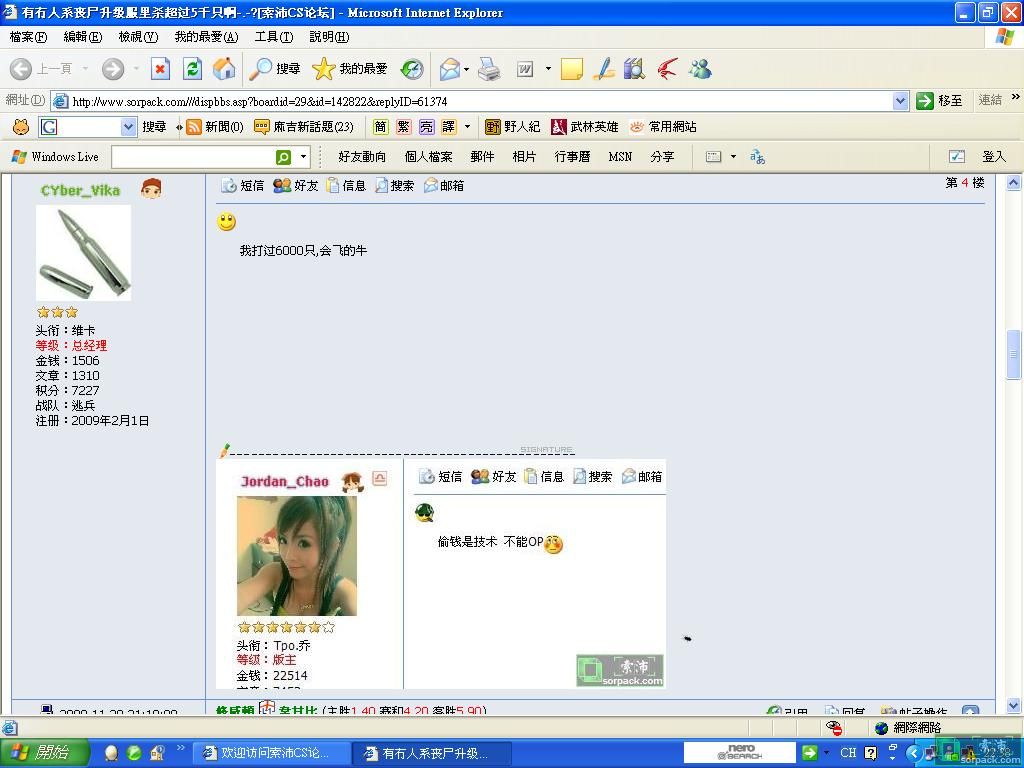The height and width of the screenshot is (768, 1024).
Task: Open the search engine selector dropdown
Action: (x=128, y=127)
